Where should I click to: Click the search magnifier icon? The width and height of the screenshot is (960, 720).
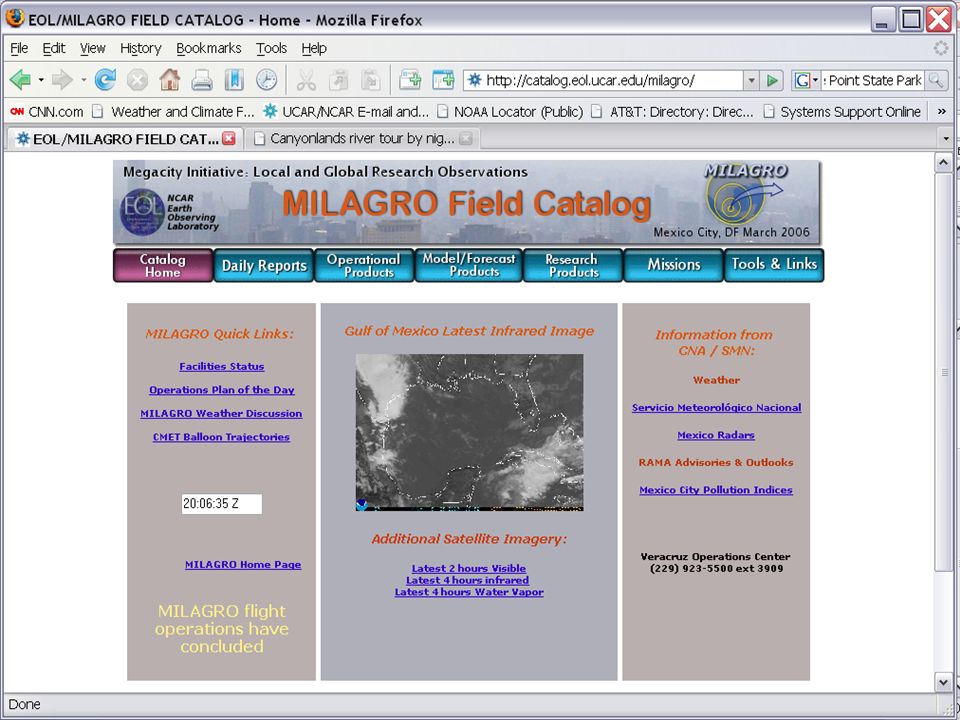936,80
